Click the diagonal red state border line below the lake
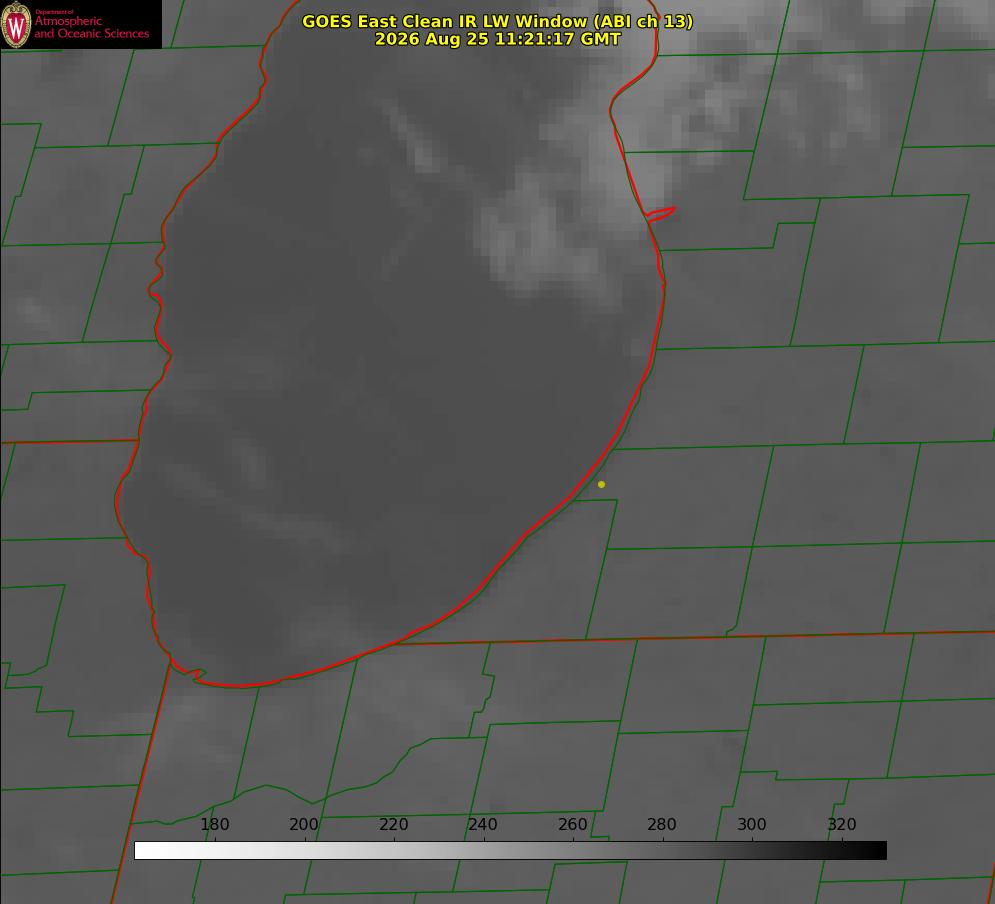 142,780
